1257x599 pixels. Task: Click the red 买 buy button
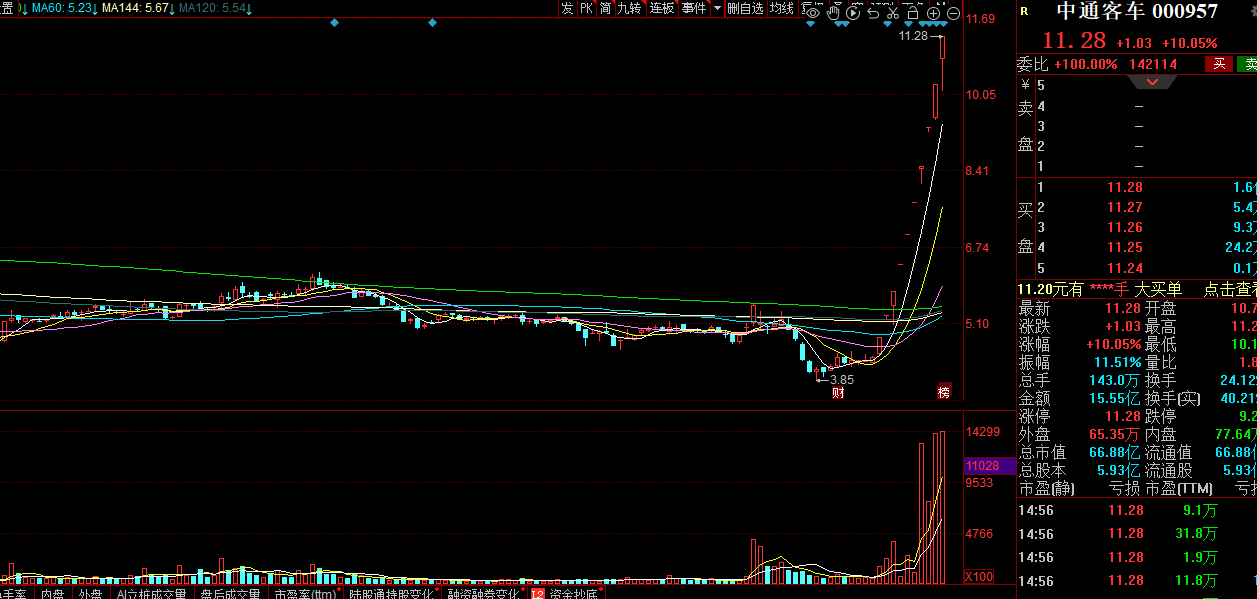[1218, 64]
